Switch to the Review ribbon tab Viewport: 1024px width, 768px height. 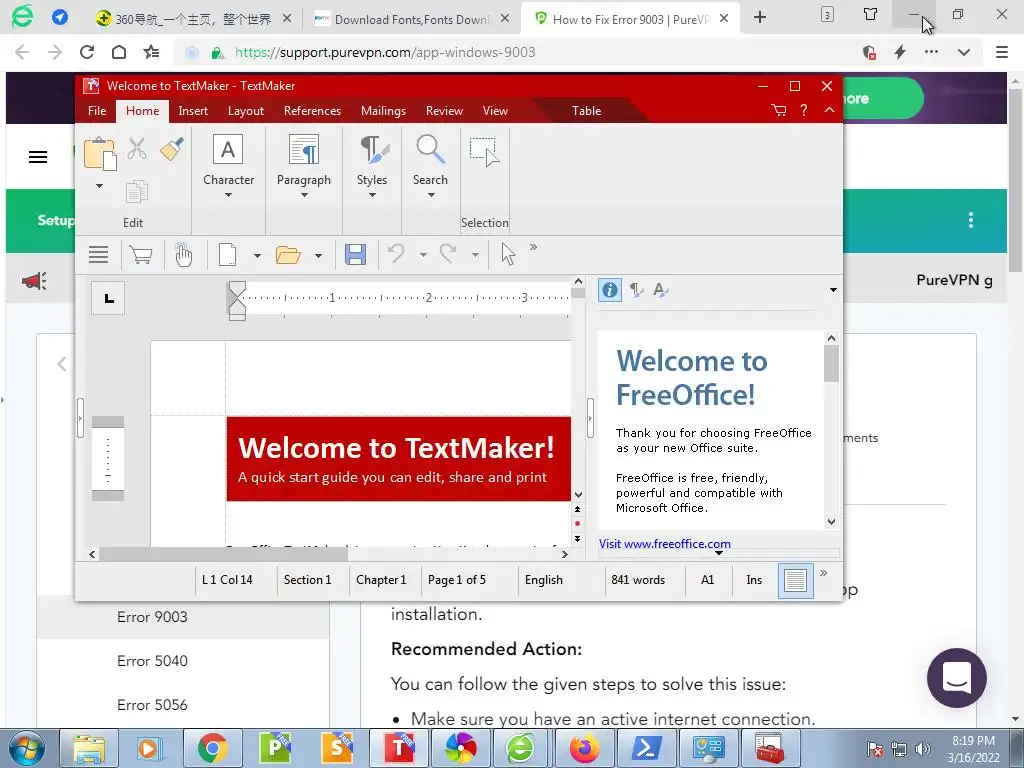point(444,111)
